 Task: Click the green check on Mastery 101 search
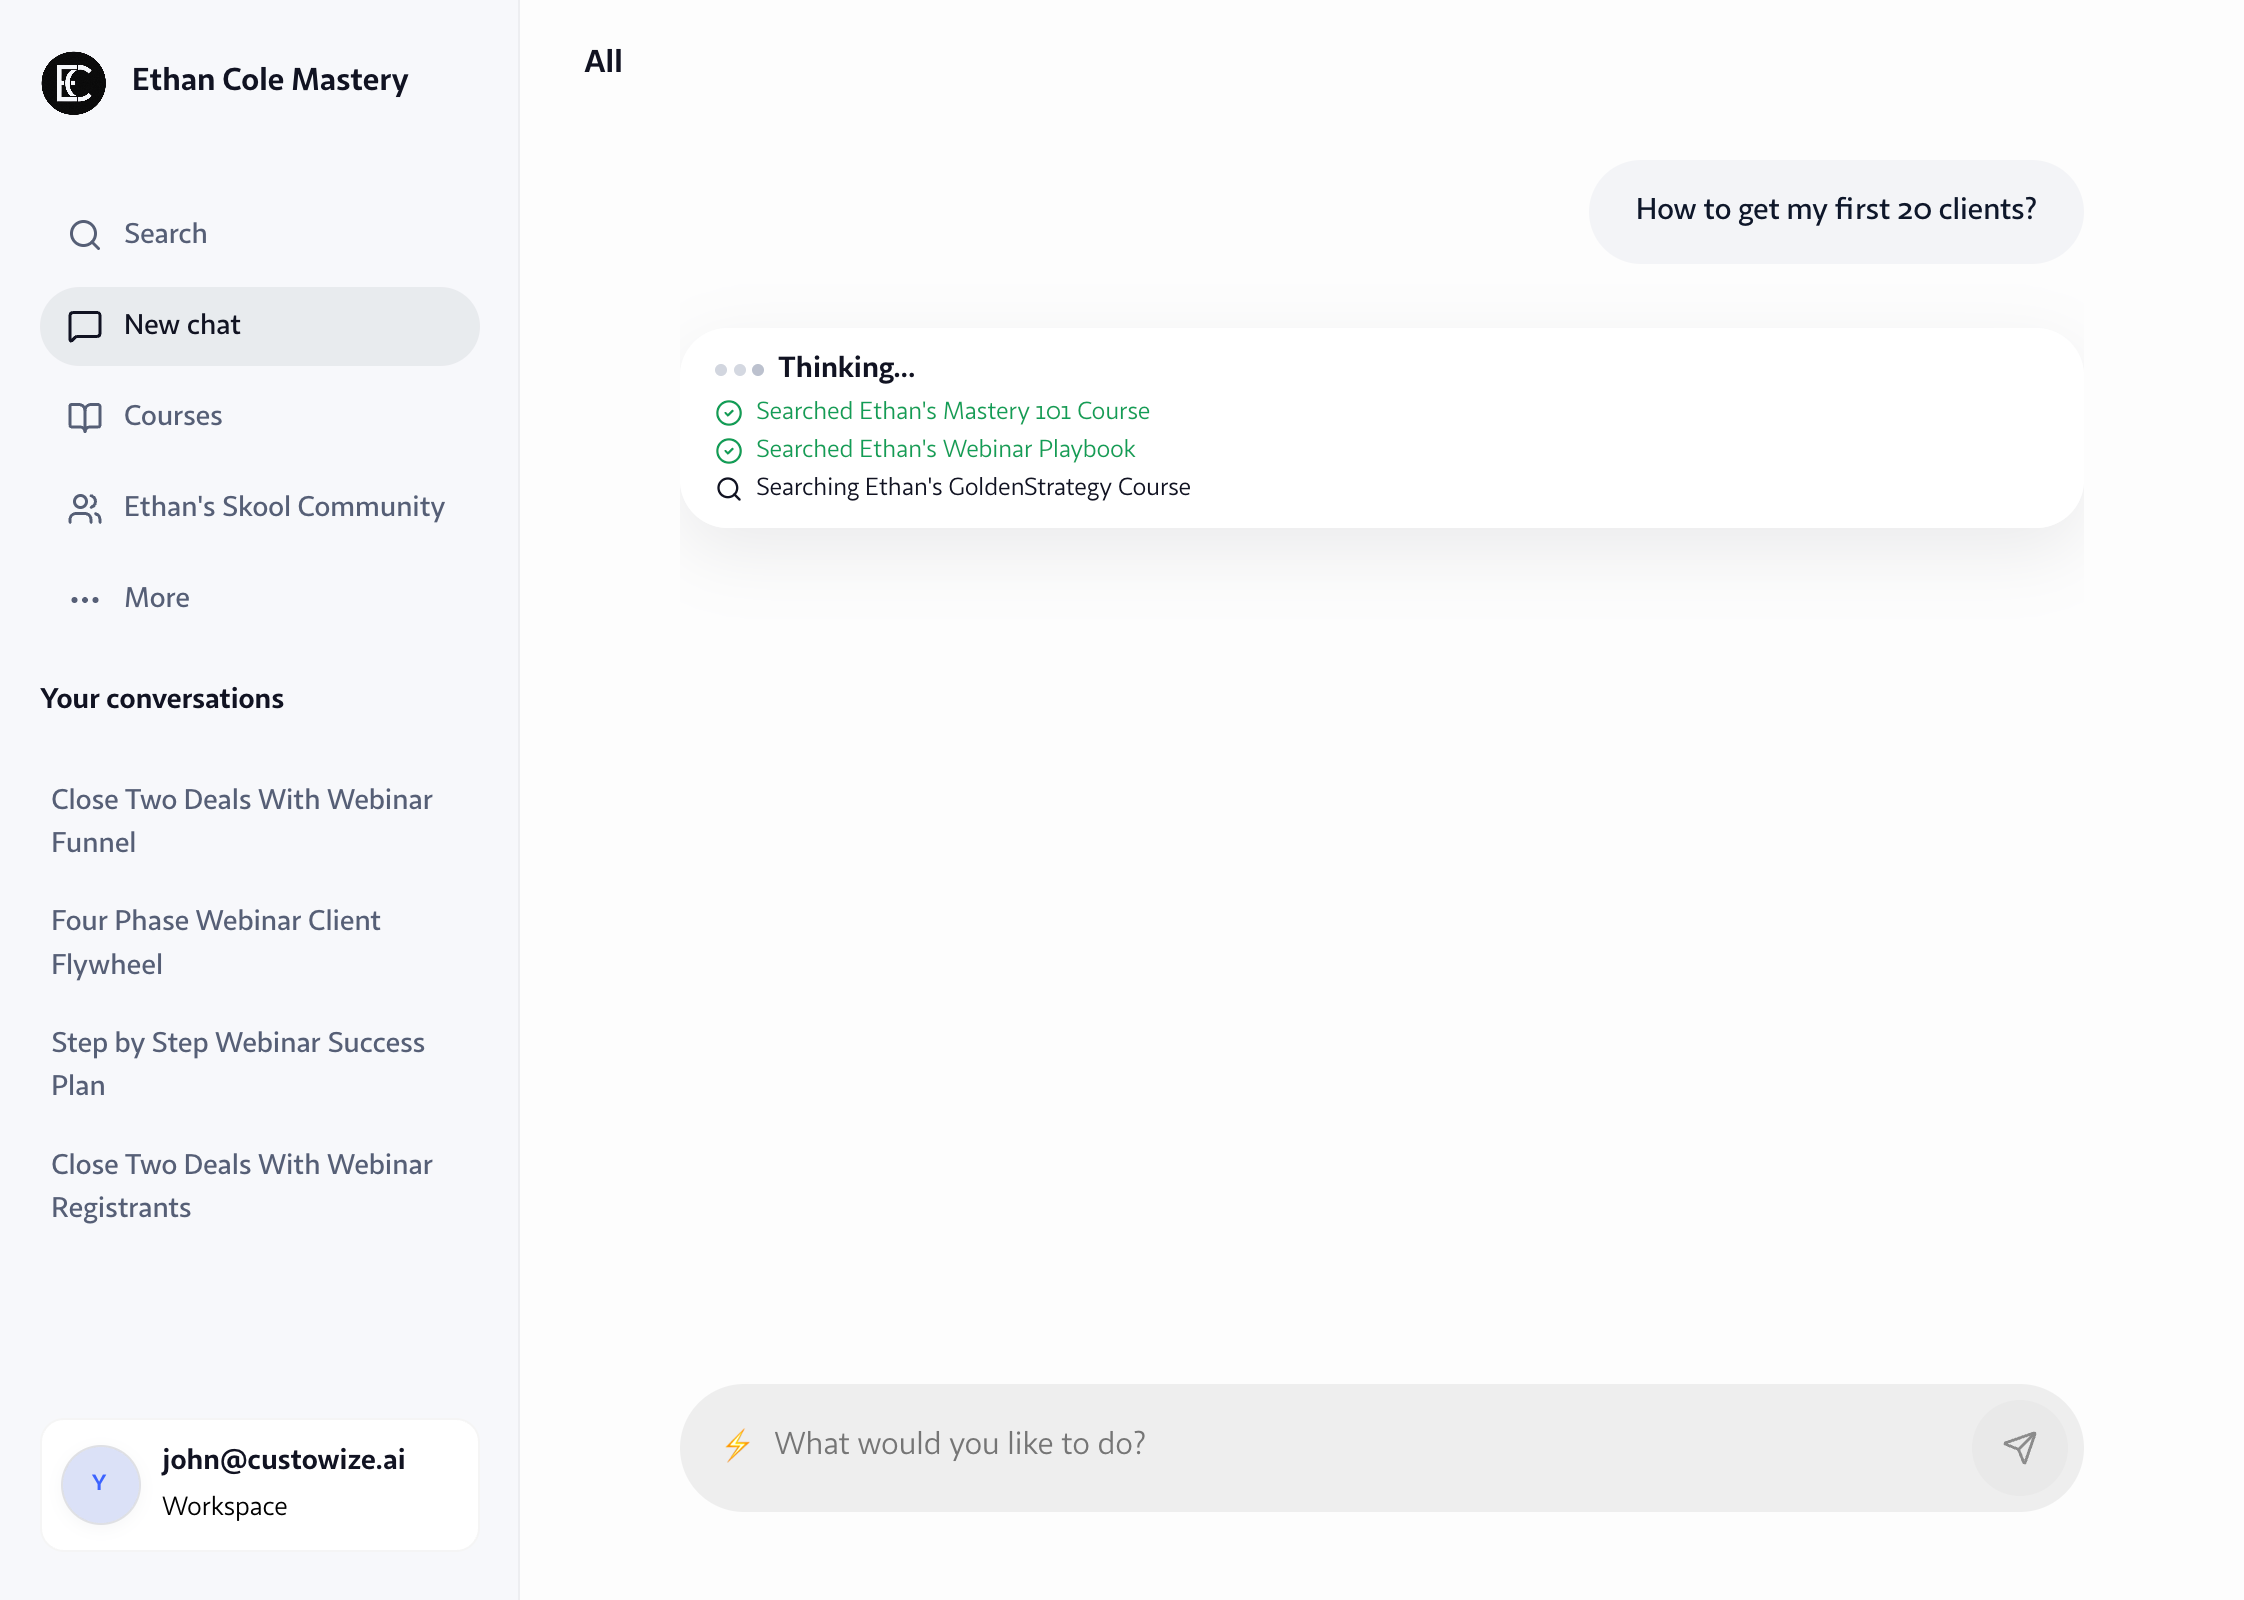pos(729,412)
